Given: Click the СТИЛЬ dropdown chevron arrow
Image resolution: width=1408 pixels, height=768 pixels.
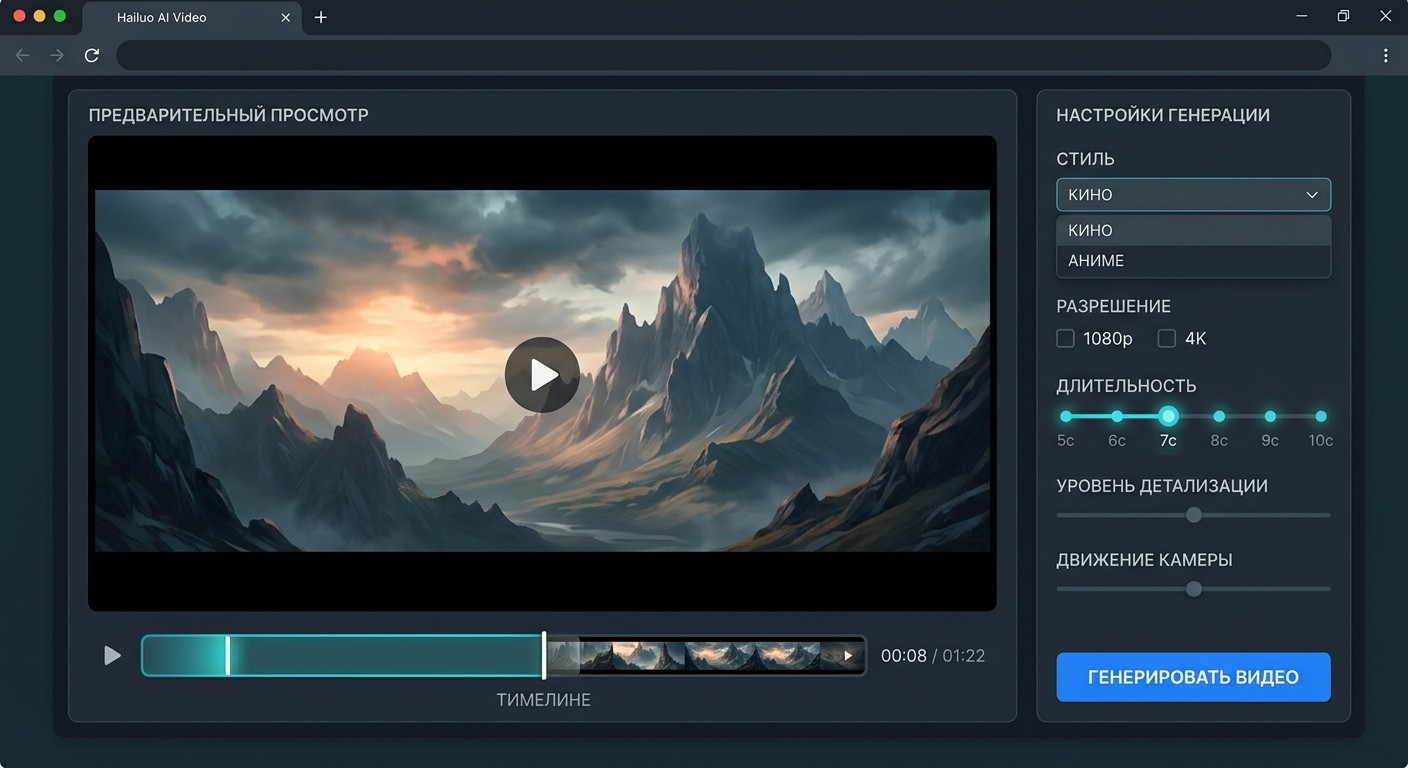Looking at the screenshot, I should click(x=1312, y=195).
